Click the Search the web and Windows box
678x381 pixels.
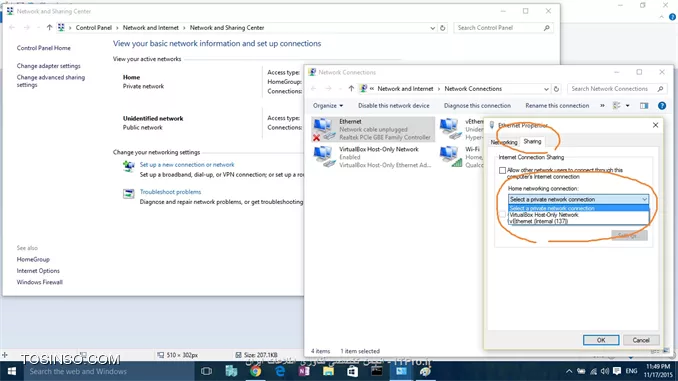pyautogui.click(x=108, y=371)
